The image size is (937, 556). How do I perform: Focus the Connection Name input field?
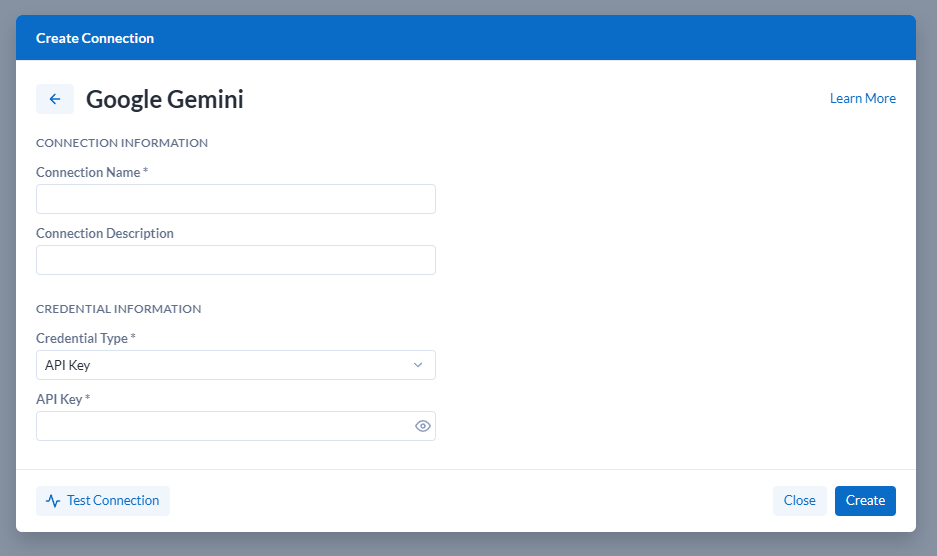pyautogui.click(x=236, y=199)
